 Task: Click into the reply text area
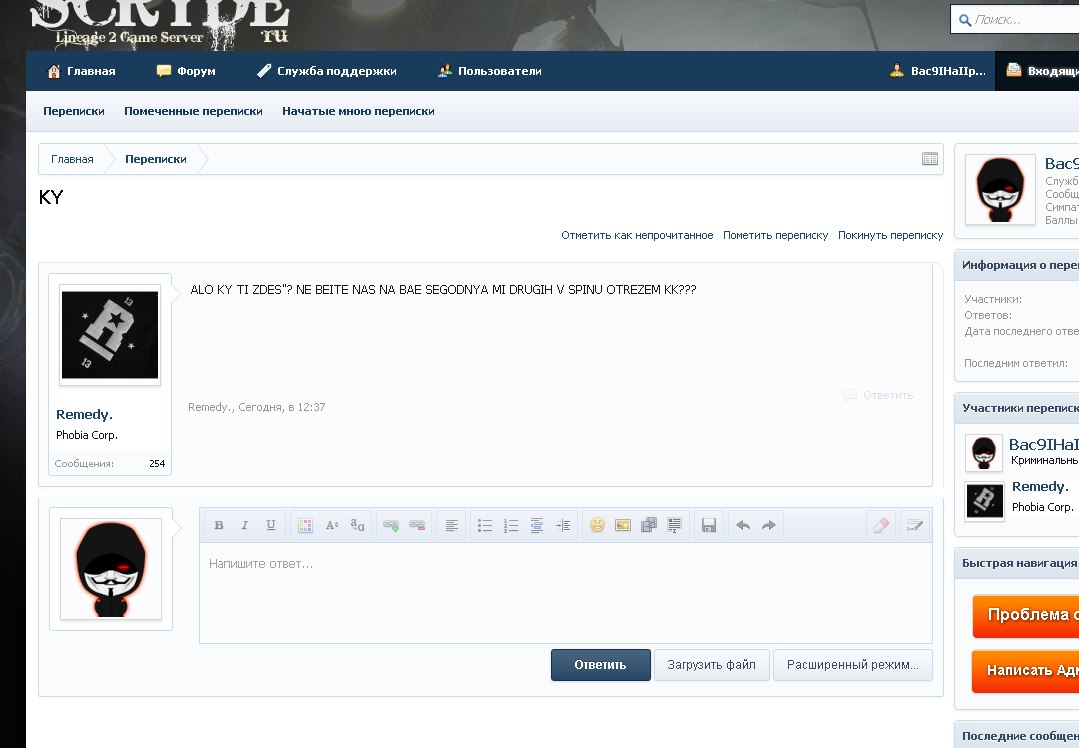565,592
